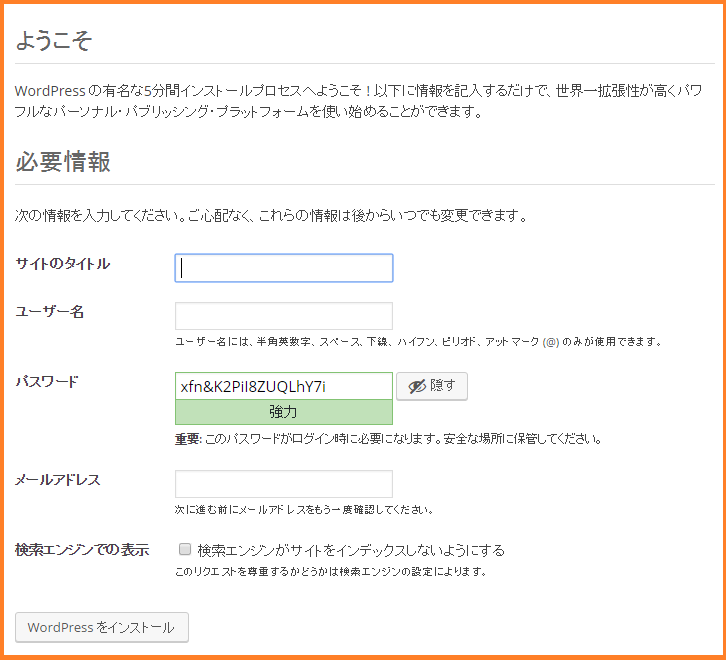
Task: Focus the ユーザー名 text box
Action: [284, 316]
